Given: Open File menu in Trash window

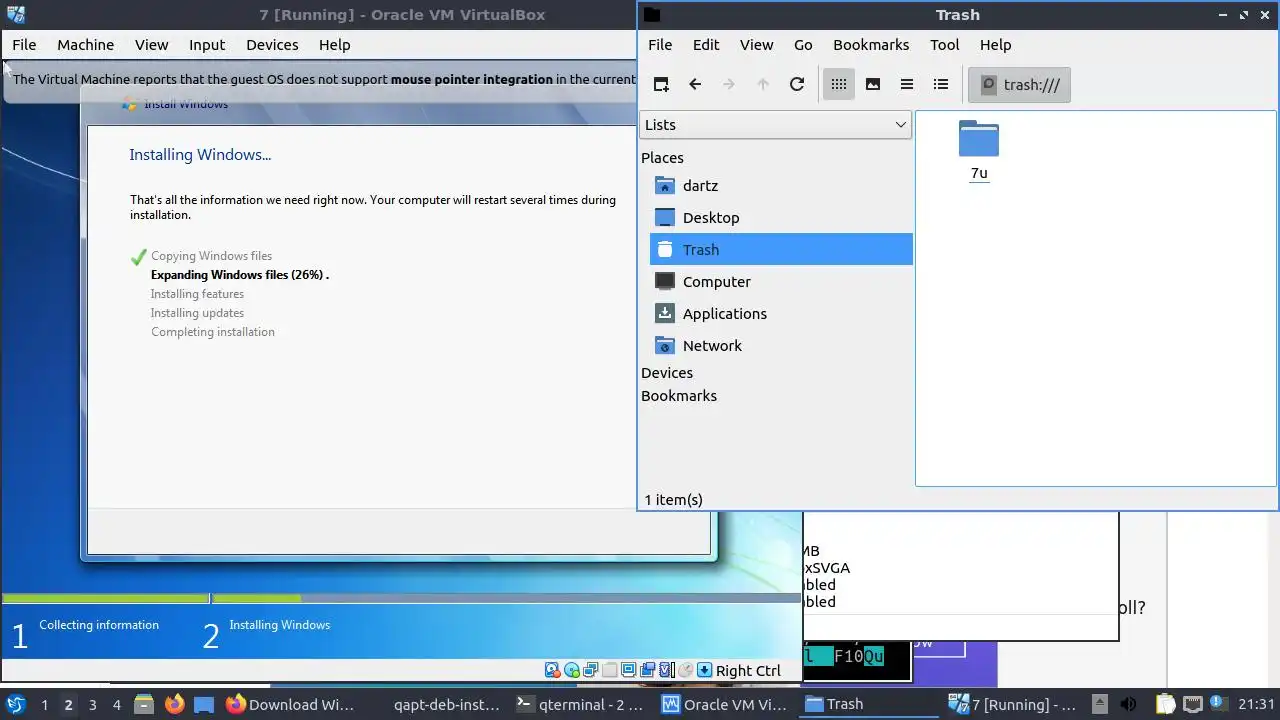Looking at the screenshot, I should pos(660,44).
